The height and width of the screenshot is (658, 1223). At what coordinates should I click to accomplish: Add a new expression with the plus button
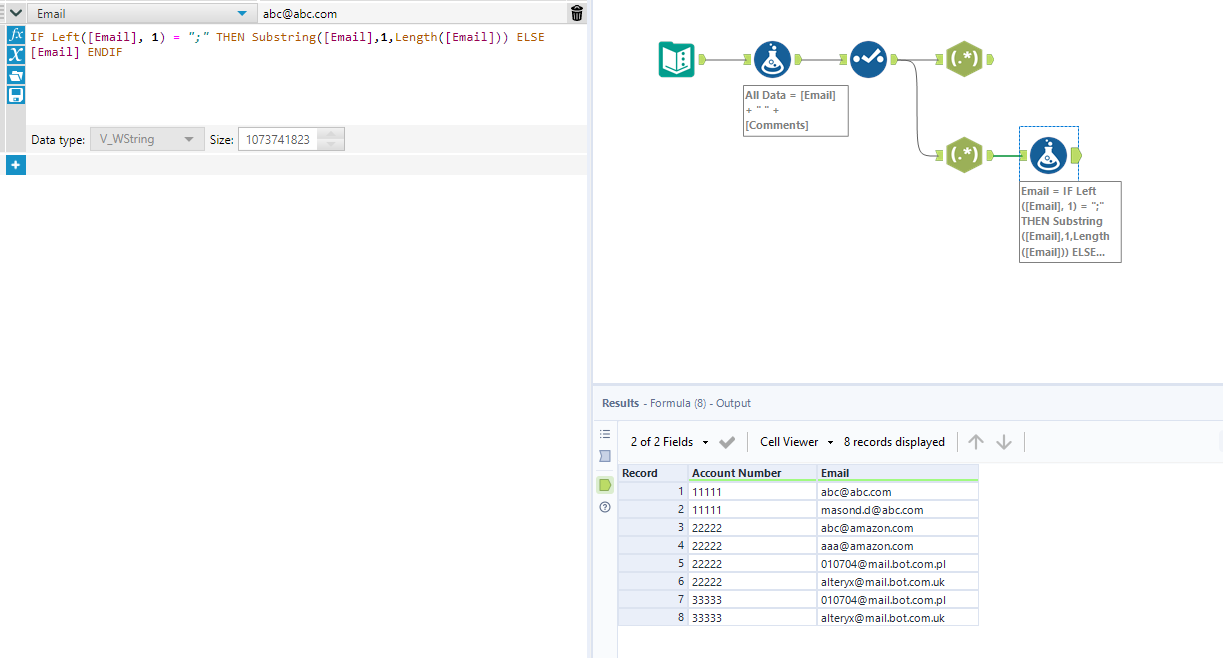(x=15, y=164)
